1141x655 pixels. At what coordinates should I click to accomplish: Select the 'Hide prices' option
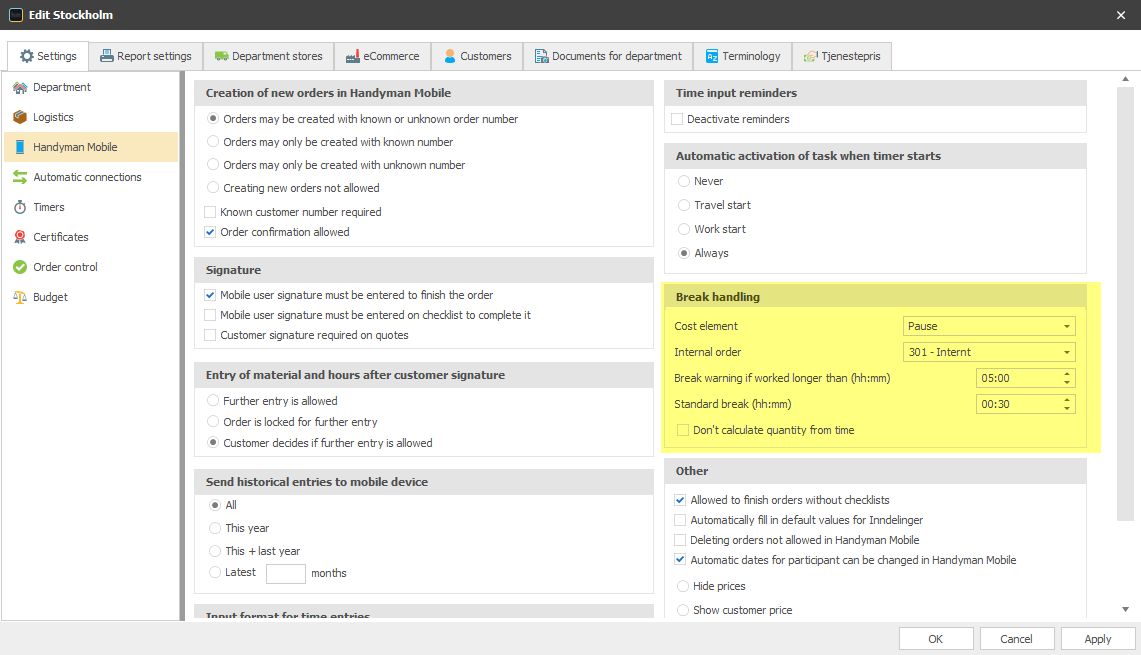(683, 586)
